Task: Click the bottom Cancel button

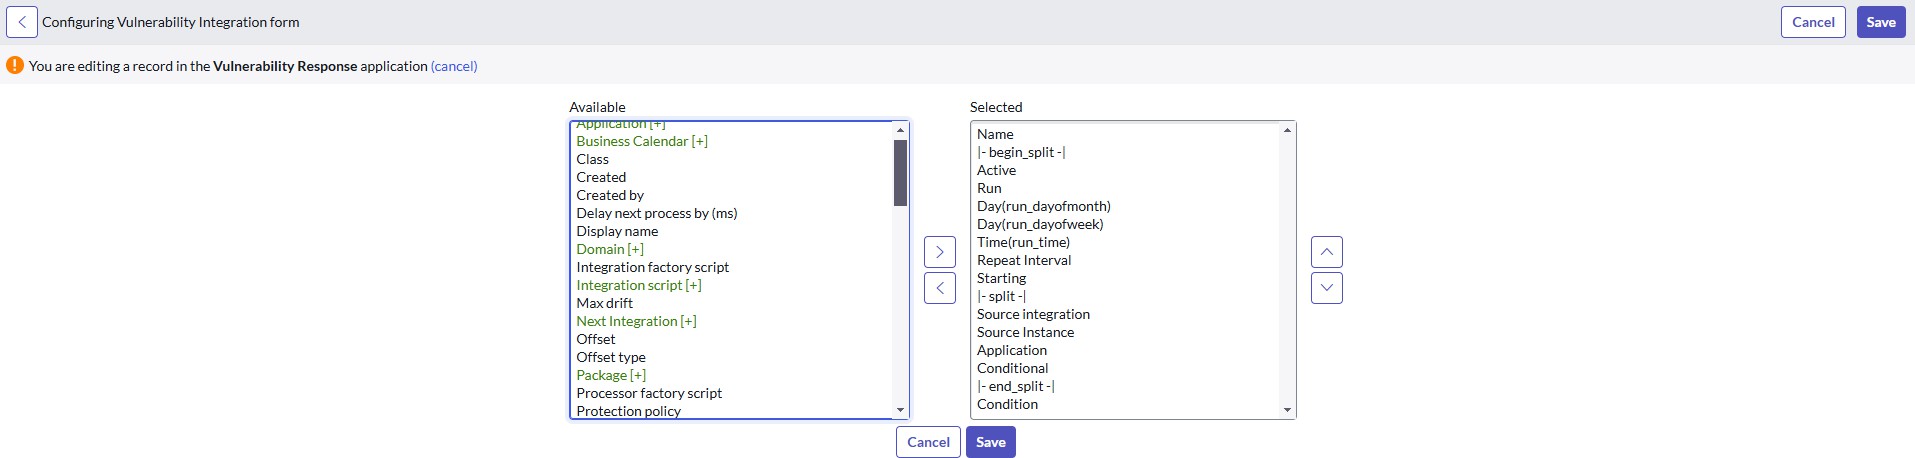Action: pyautogui.click(x=928, y=442)
